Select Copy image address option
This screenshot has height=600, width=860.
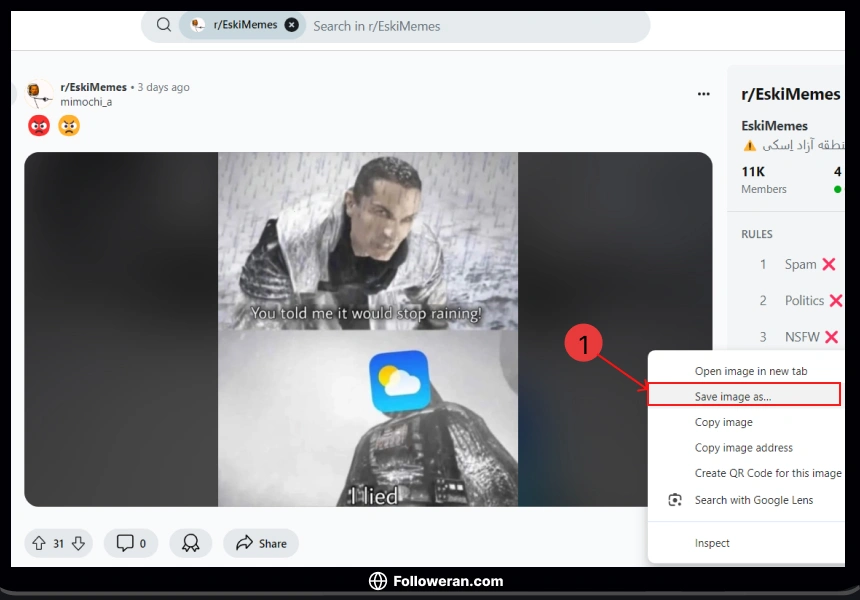coord(742,447)
